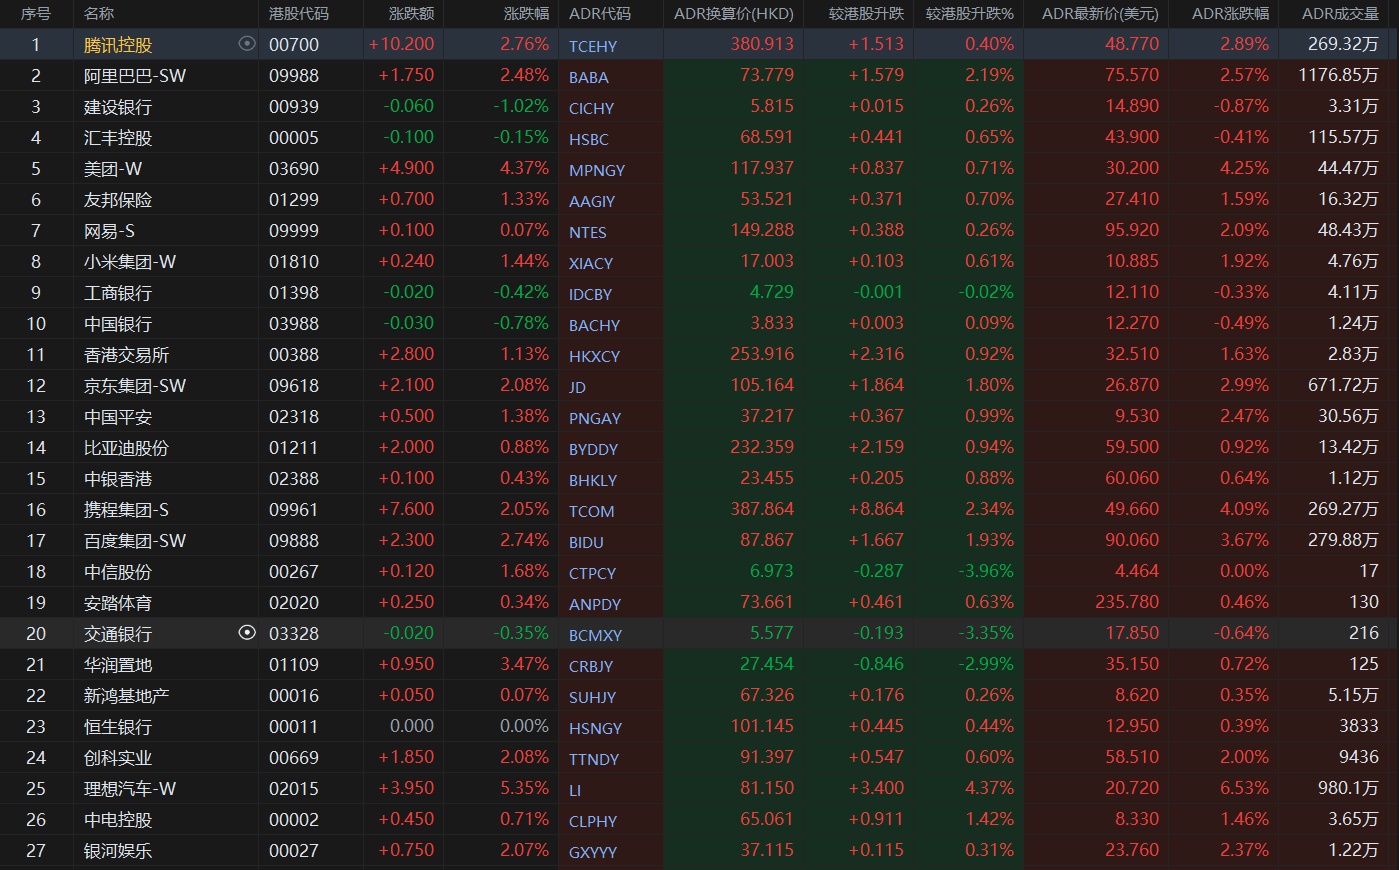This screenshot has height=870, width=1399.
Task: Sort by the 序号 column header
Action: tap(36, 14)
